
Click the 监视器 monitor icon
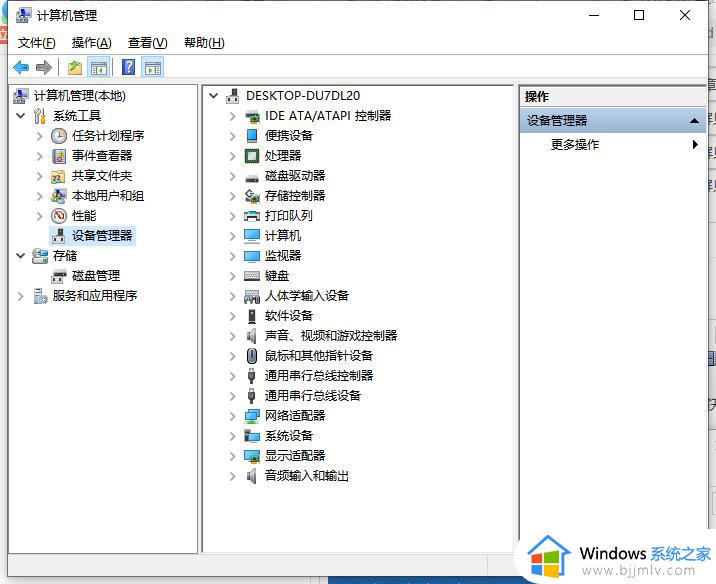[252, 256]
